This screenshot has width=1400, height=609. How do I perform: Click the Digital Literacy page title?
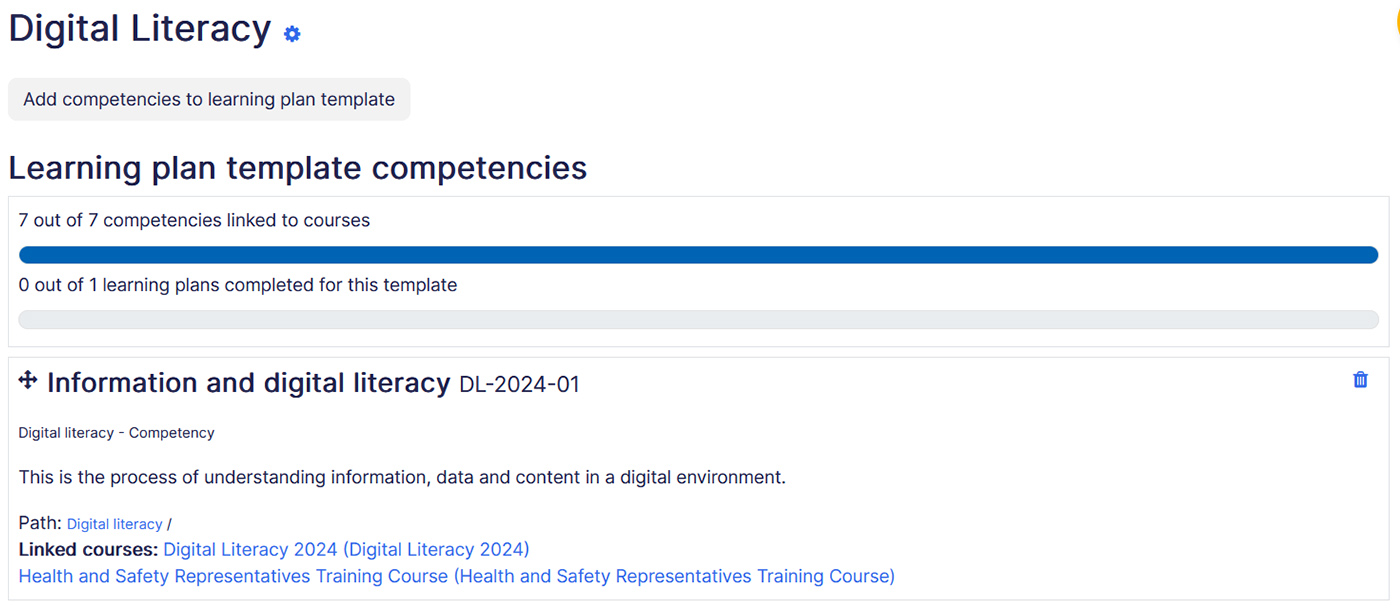pyautogui.click(x=139, y=28)
